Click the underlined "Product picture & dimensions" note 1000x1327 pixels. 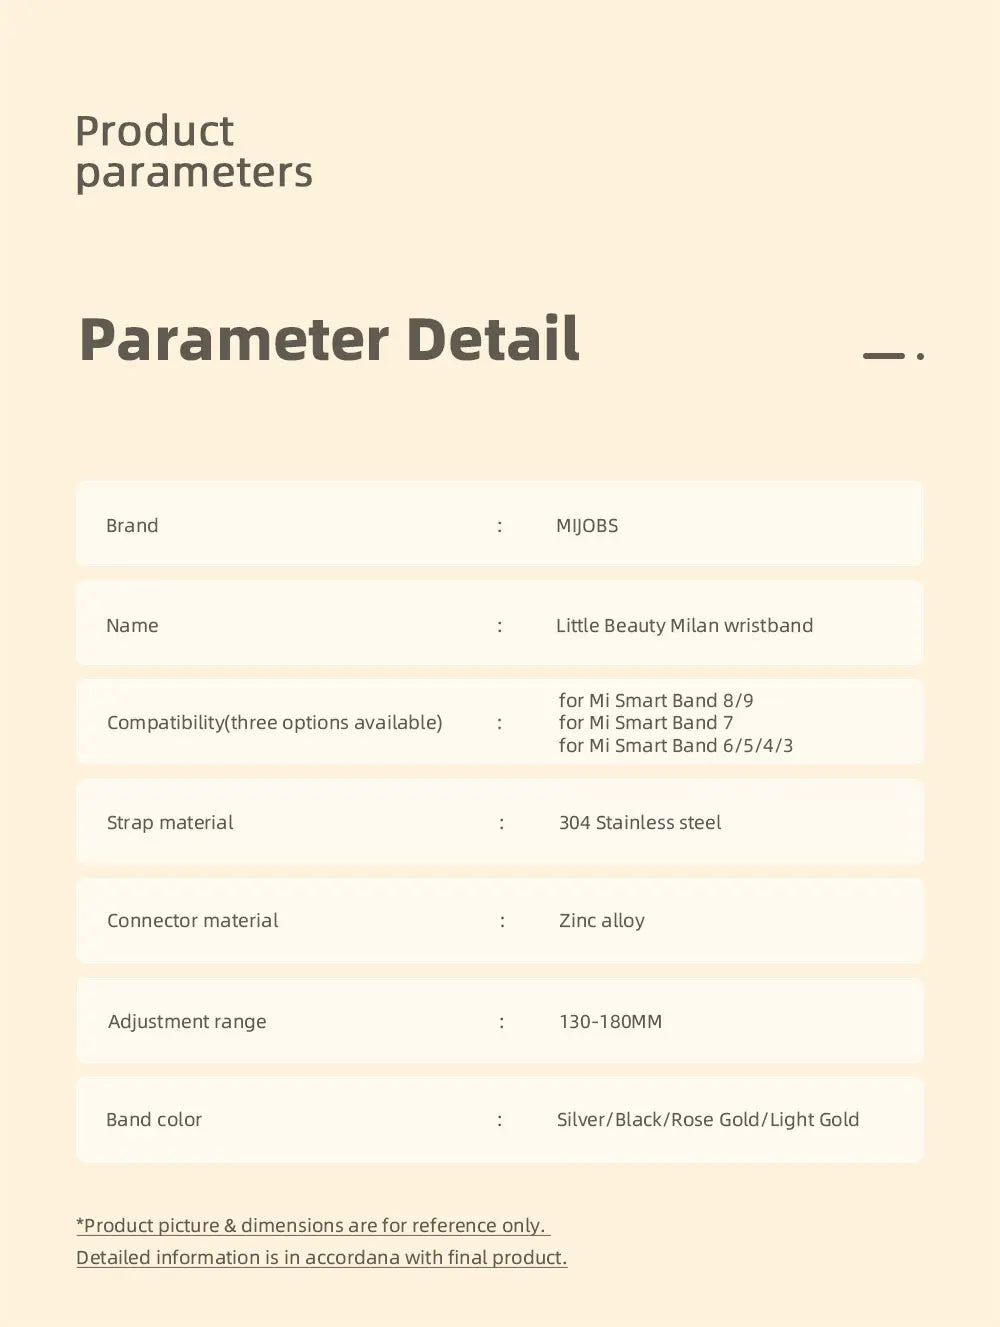coord(313,1226)
